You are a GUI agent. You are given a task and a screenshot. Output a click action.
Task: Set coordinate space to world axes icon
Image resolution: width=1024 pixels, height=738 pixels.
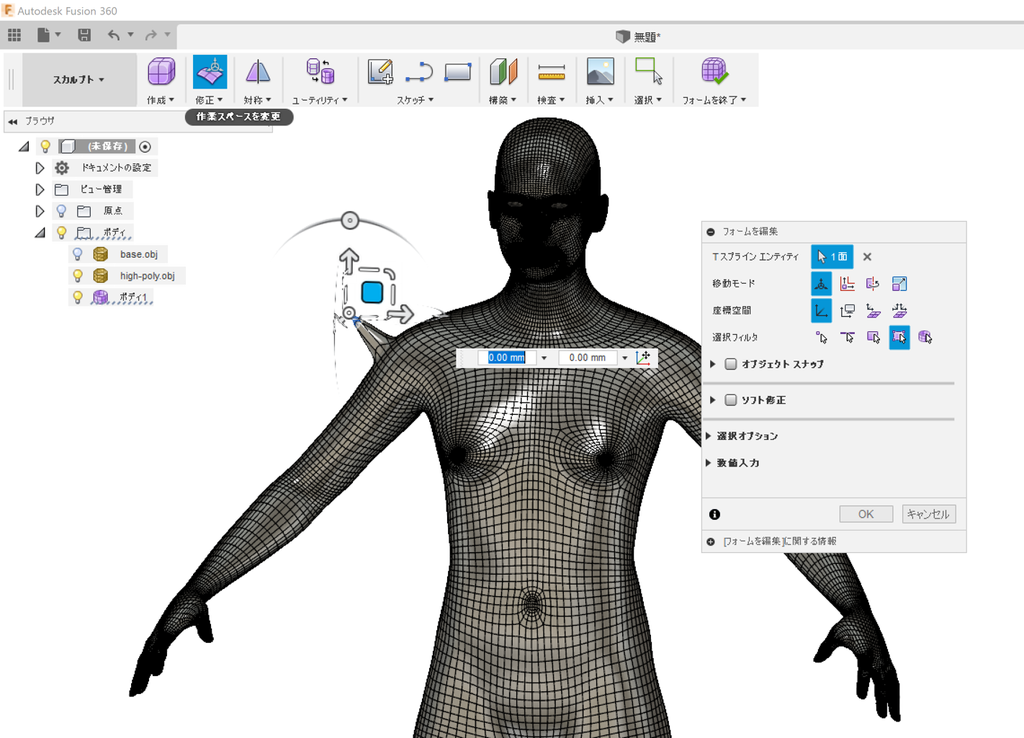coord(821,310)
